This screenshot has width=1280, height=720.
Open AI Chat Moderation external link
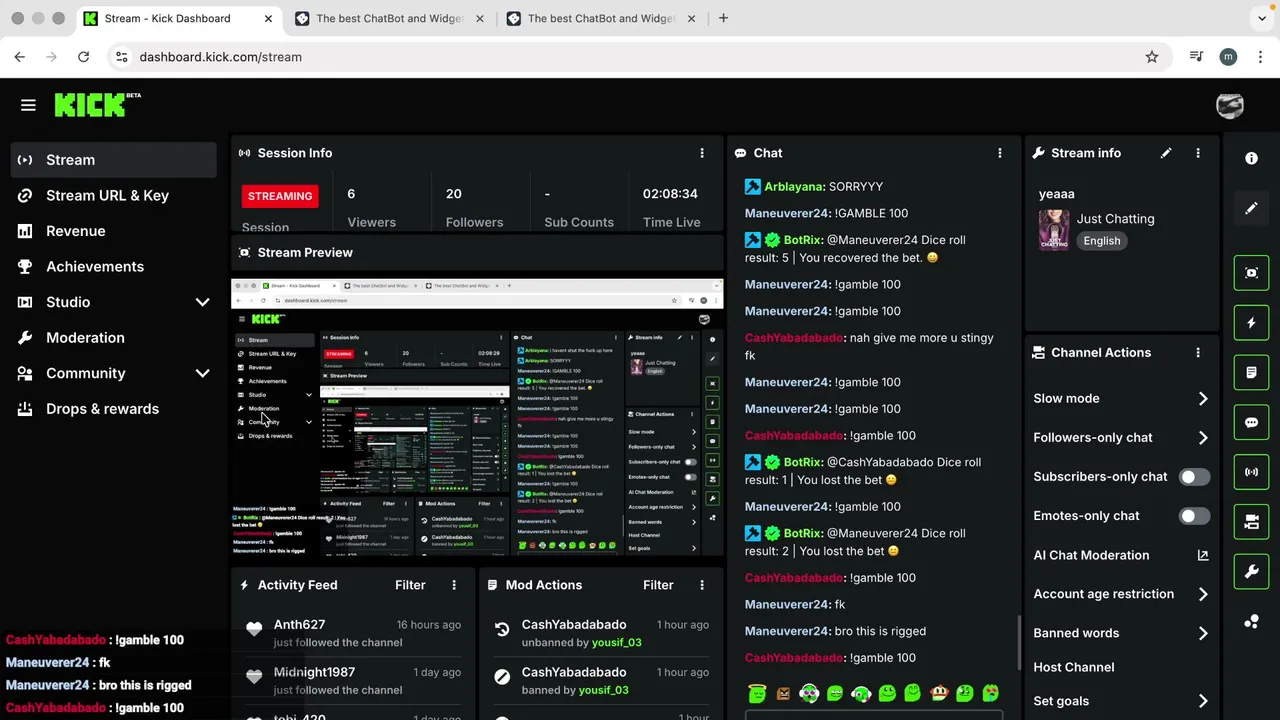pyautogui.click(x=1203, y=555)
